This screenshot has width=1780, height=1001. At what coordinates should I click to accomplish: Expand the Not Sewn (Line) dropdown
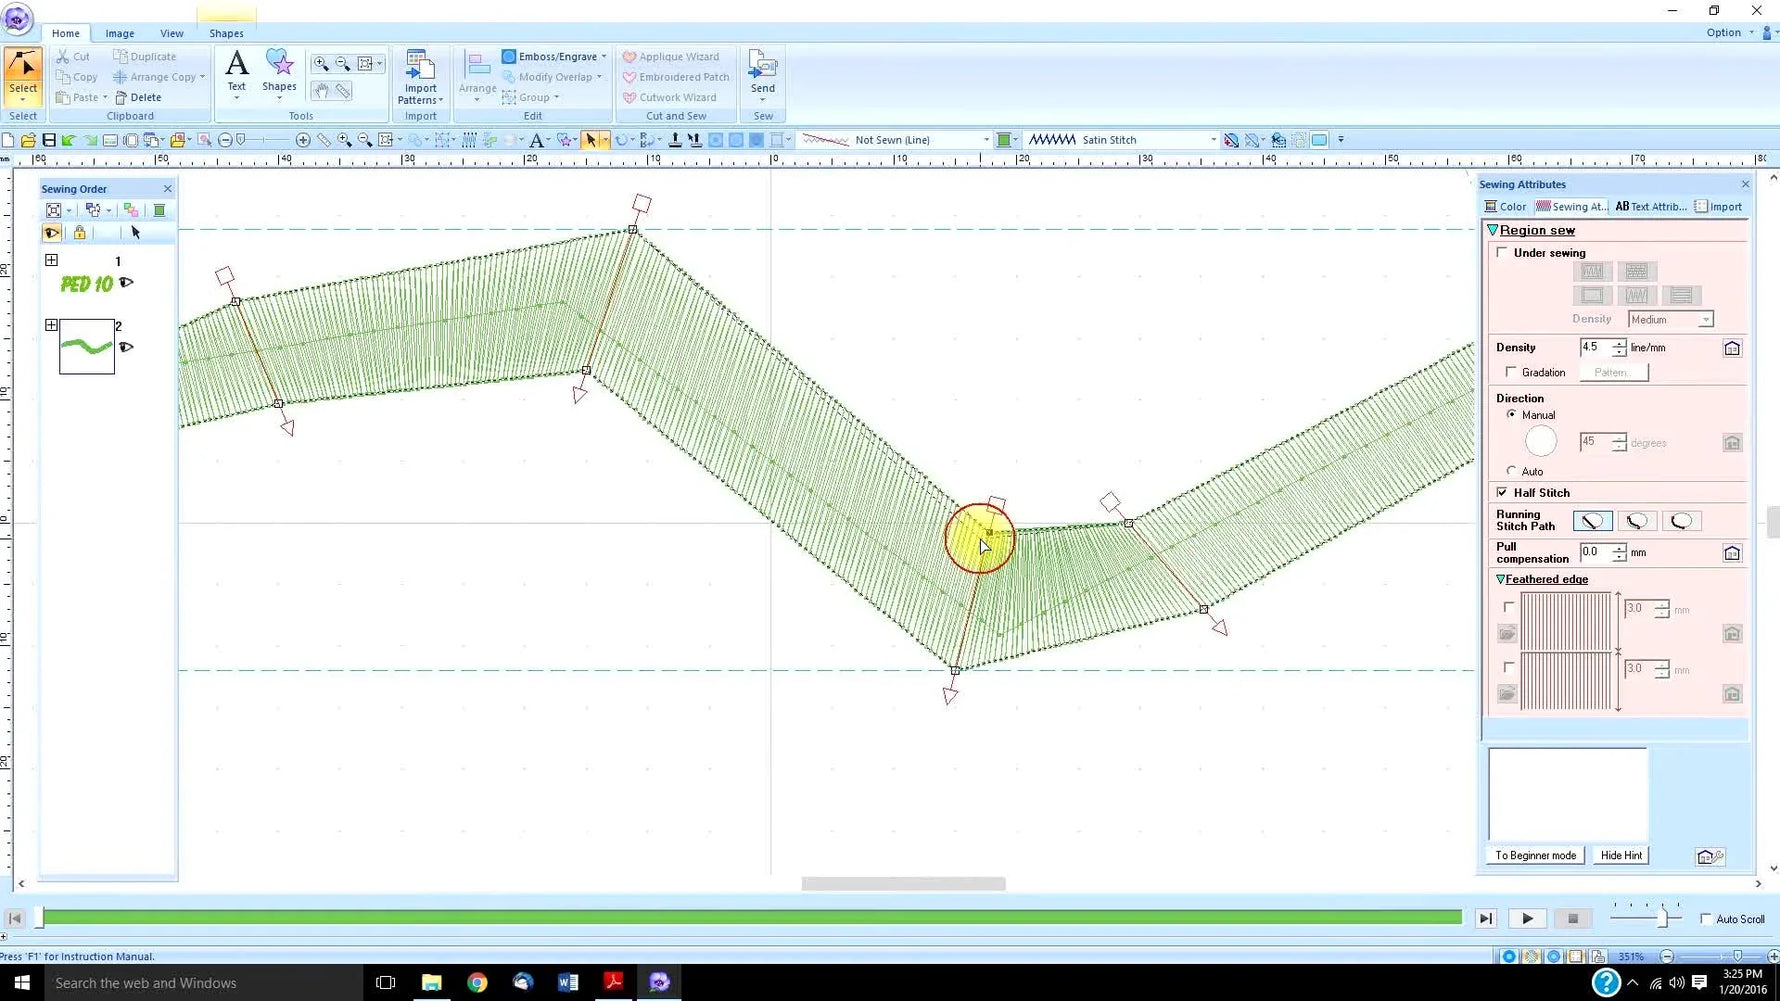point(986,139)
